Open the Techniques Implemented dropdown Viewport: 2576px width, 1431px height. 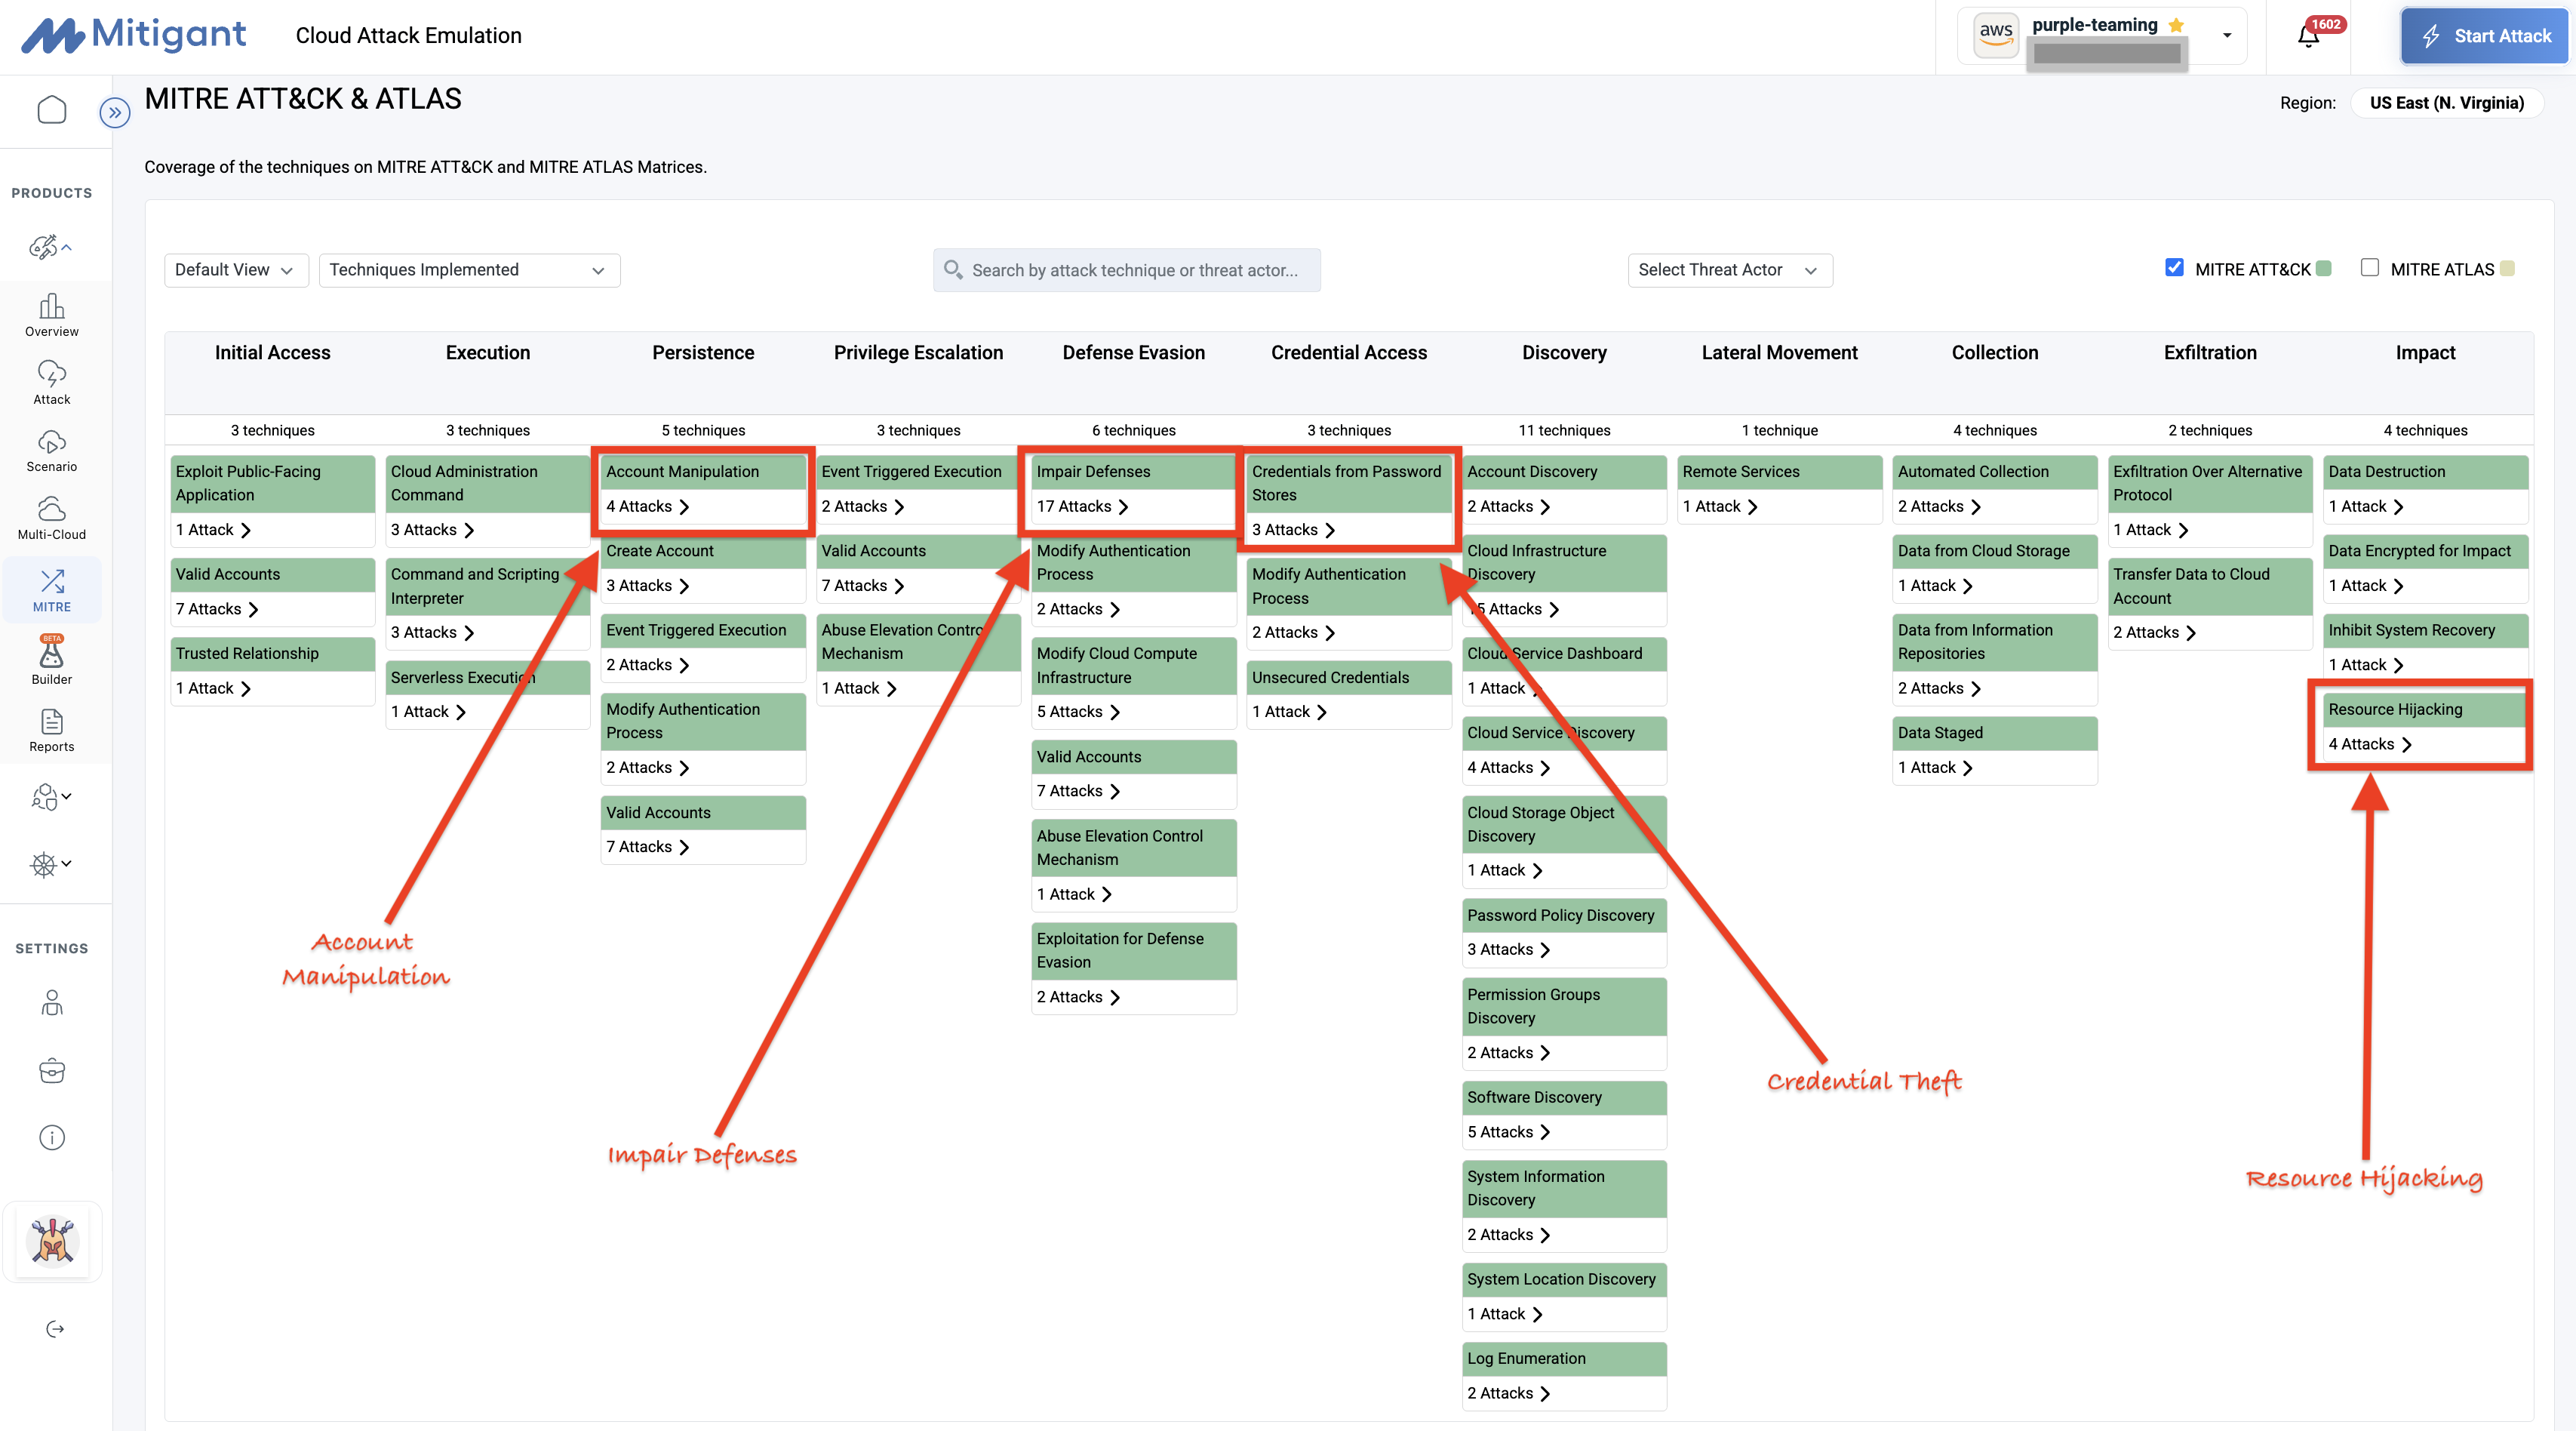point(468,270)
